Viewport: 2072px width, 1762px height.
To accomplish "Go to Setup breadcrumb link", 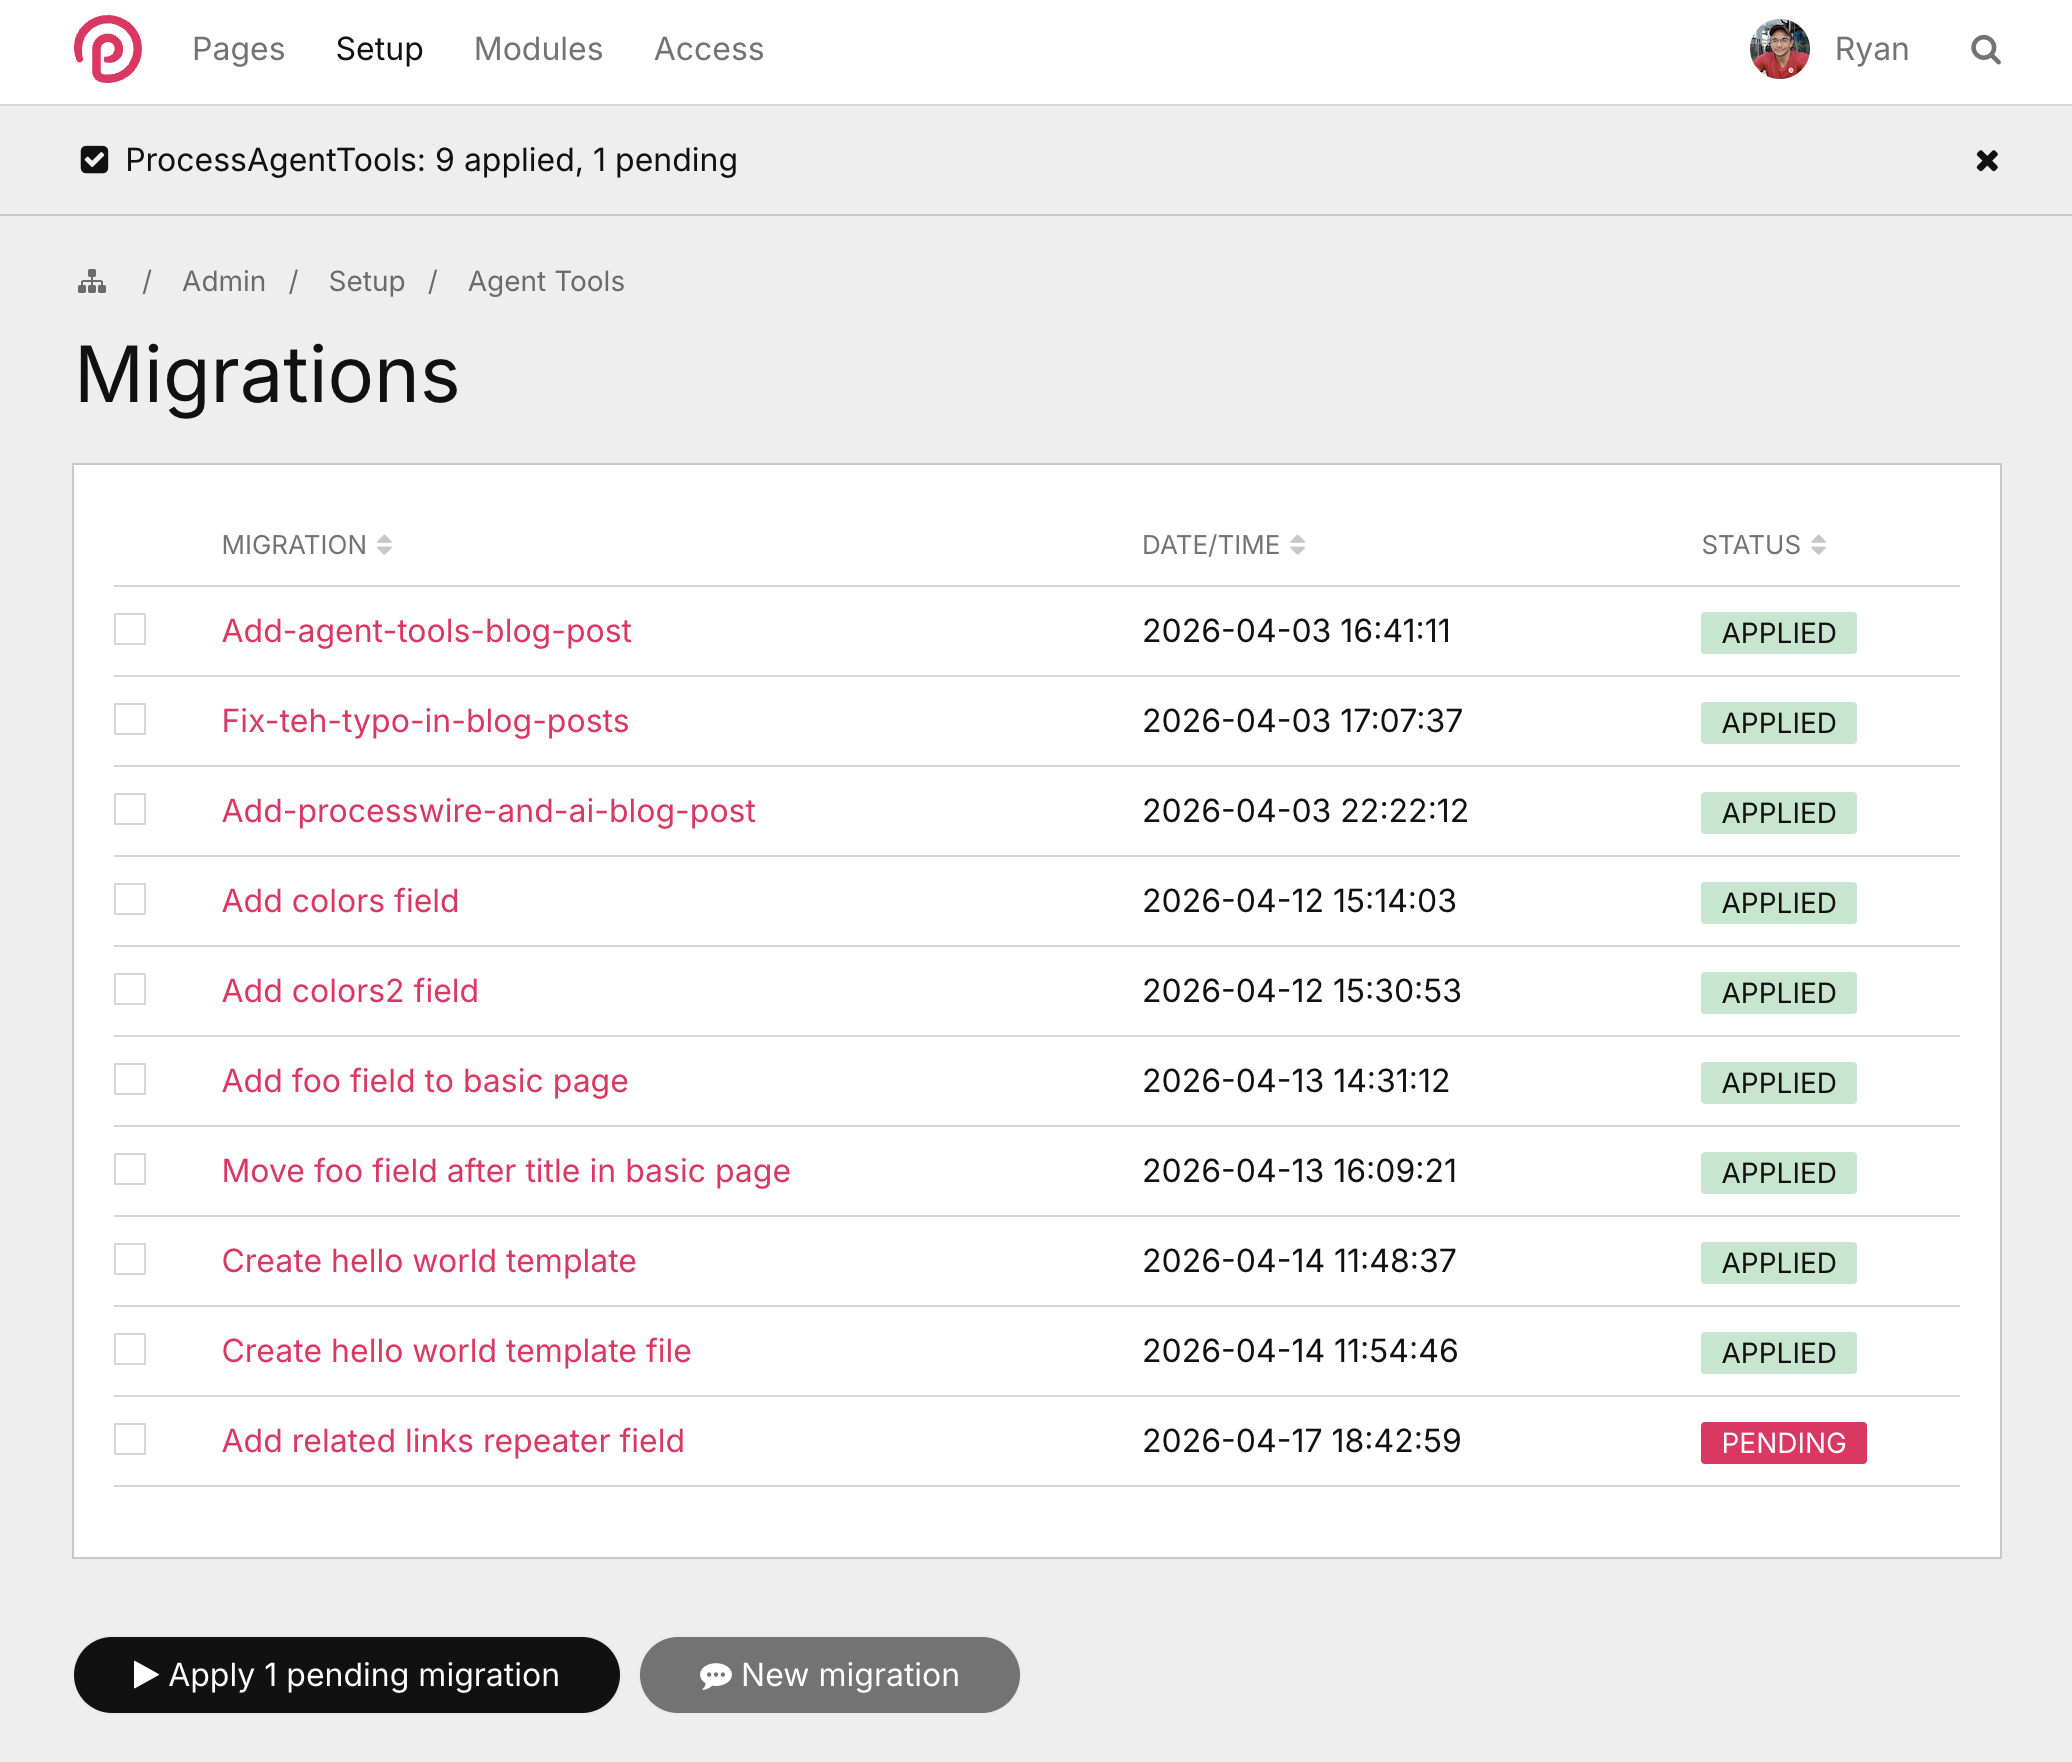I will coord(366,282).
